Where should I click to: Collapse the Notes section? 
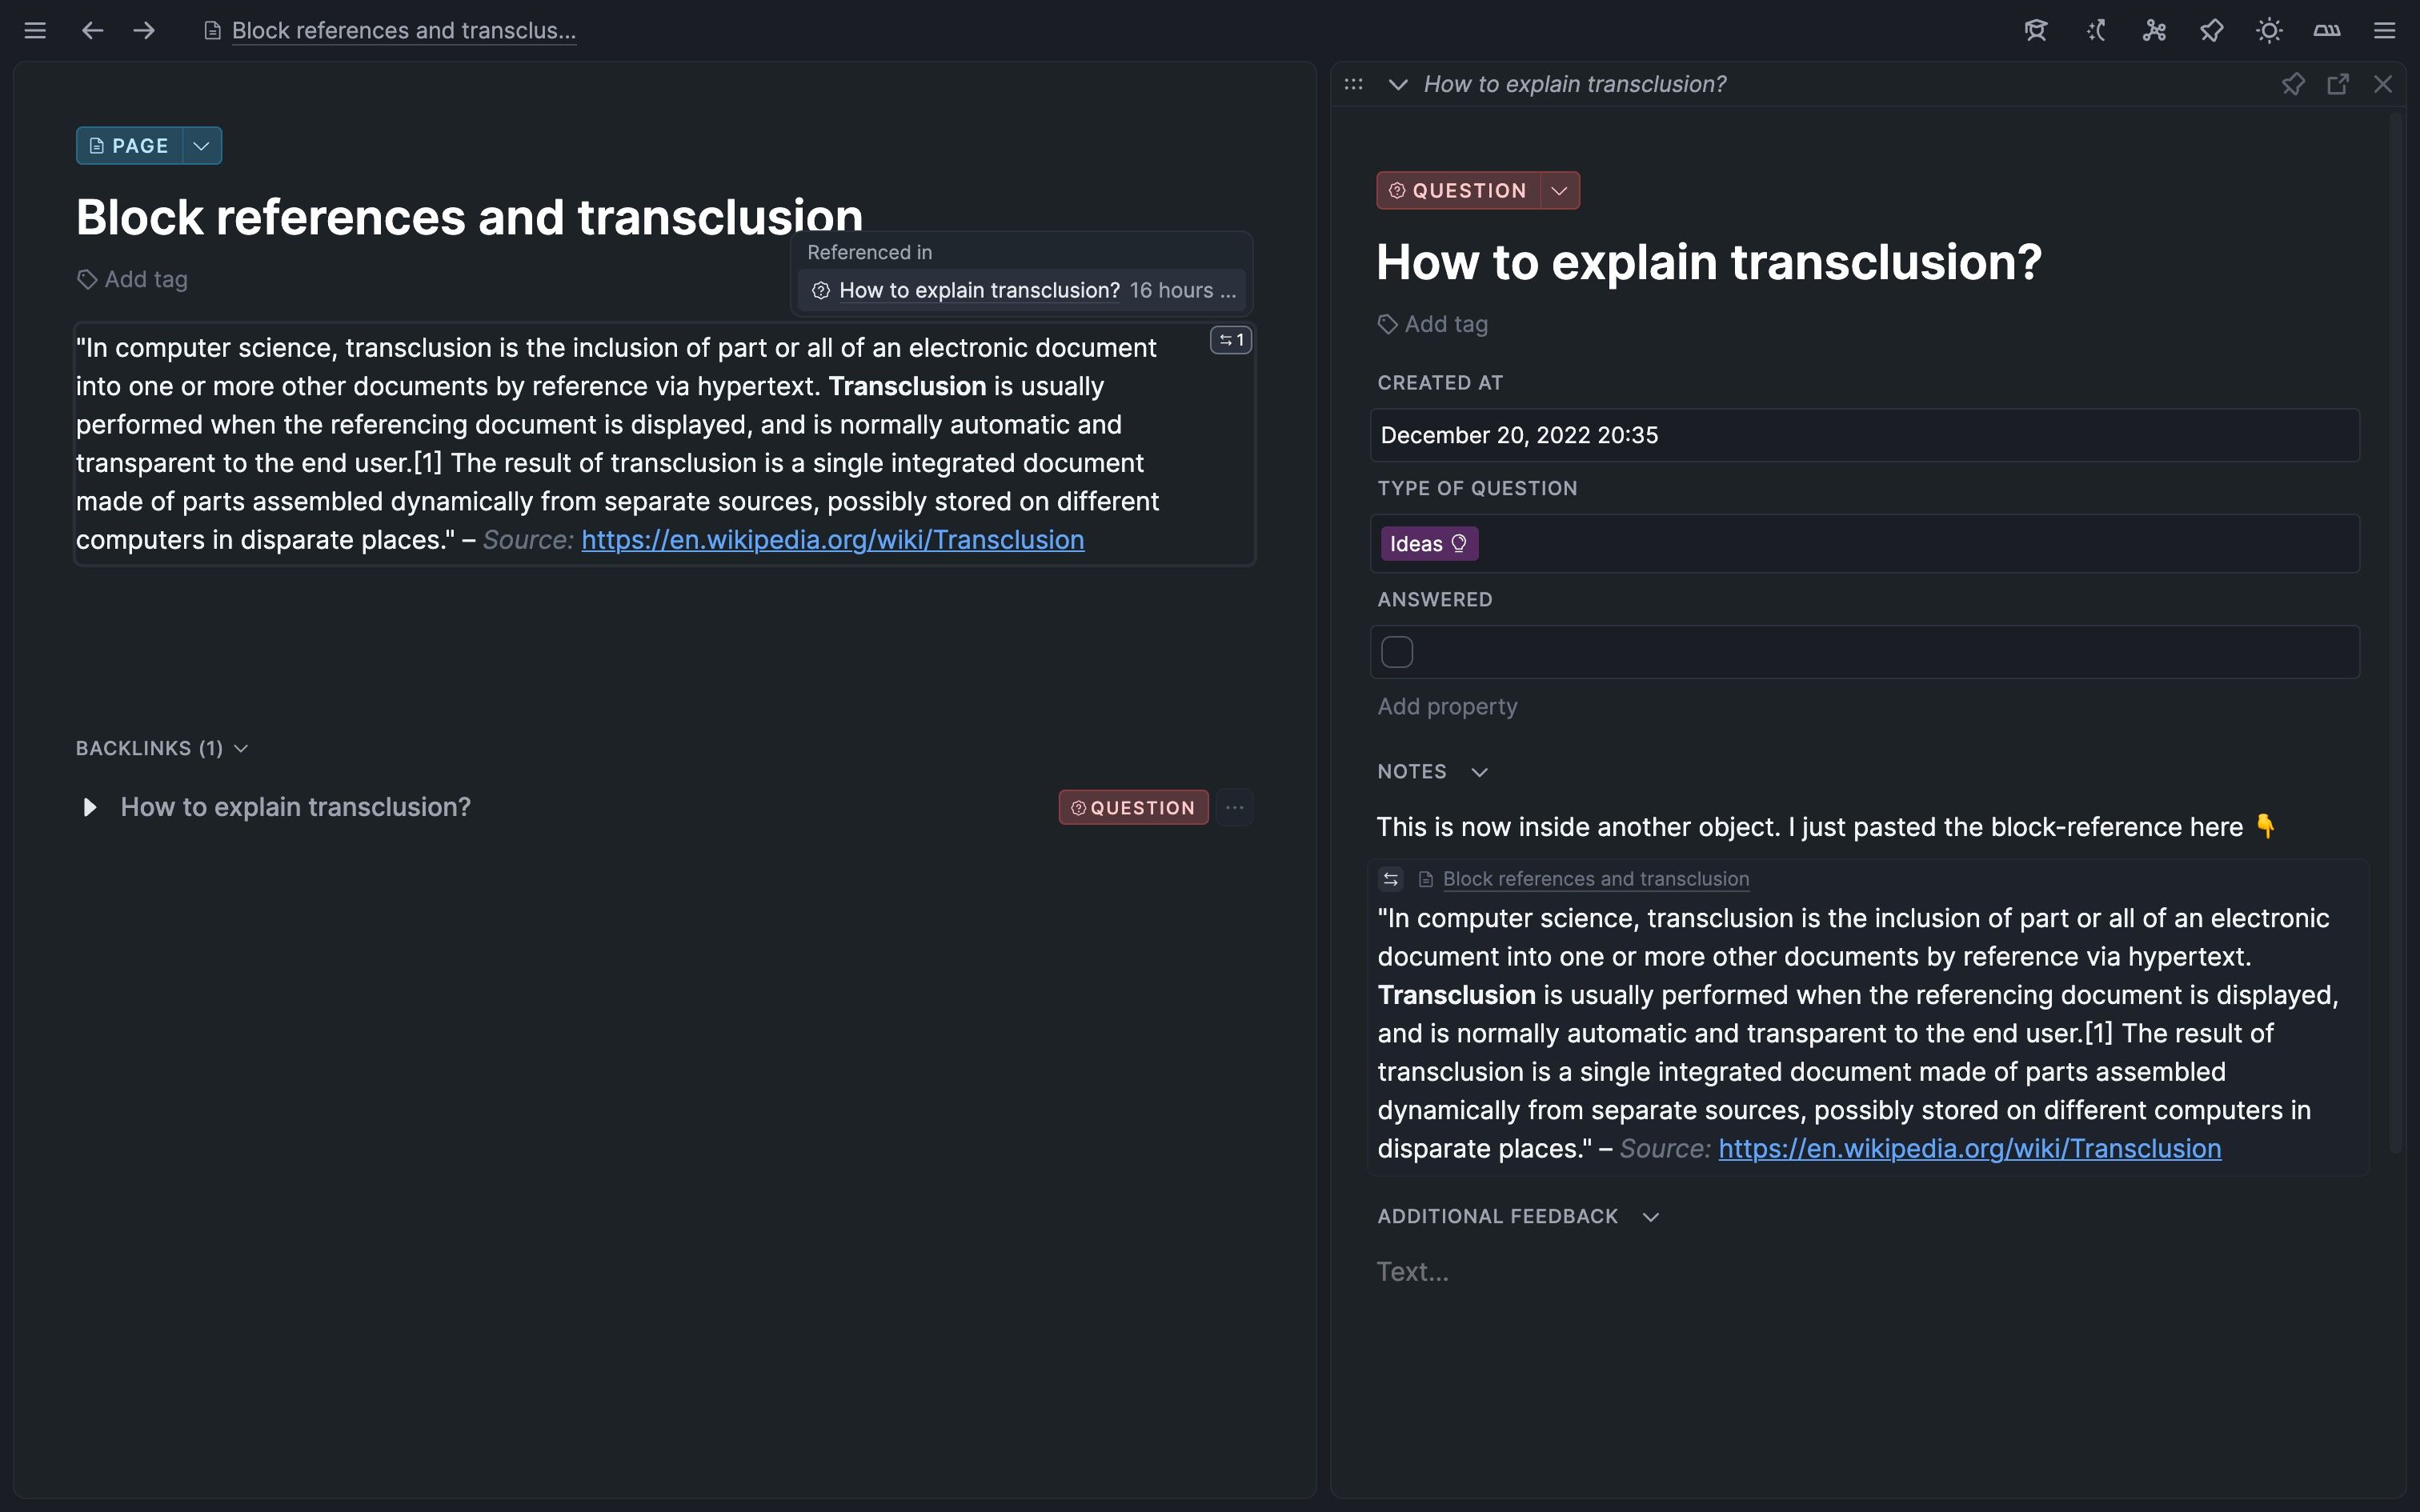click(x=1481, y=771)
